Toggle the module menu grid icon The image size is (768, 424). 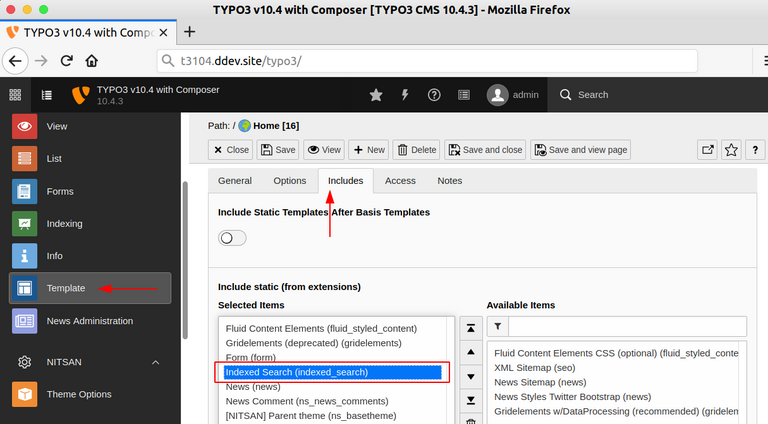(x=16, y=95)
